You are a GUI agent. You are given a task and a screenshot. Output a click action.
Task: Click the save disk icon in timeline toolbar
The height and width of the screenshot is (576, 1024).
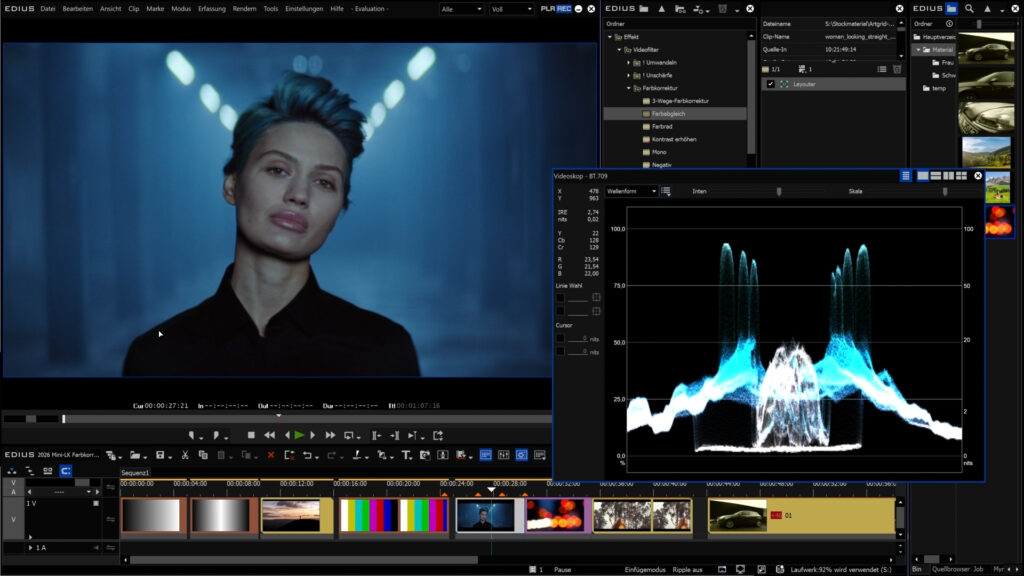point(160,455)
